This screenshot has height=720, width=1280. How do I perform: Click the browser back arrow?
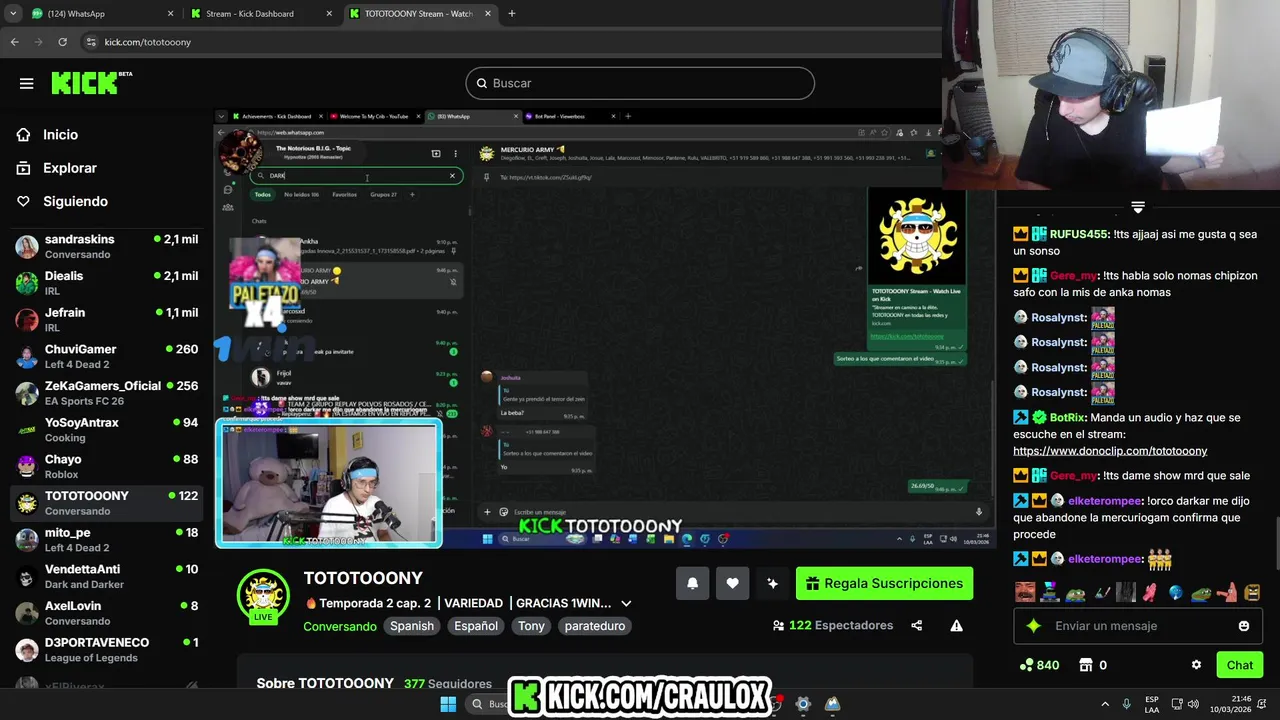14,42
